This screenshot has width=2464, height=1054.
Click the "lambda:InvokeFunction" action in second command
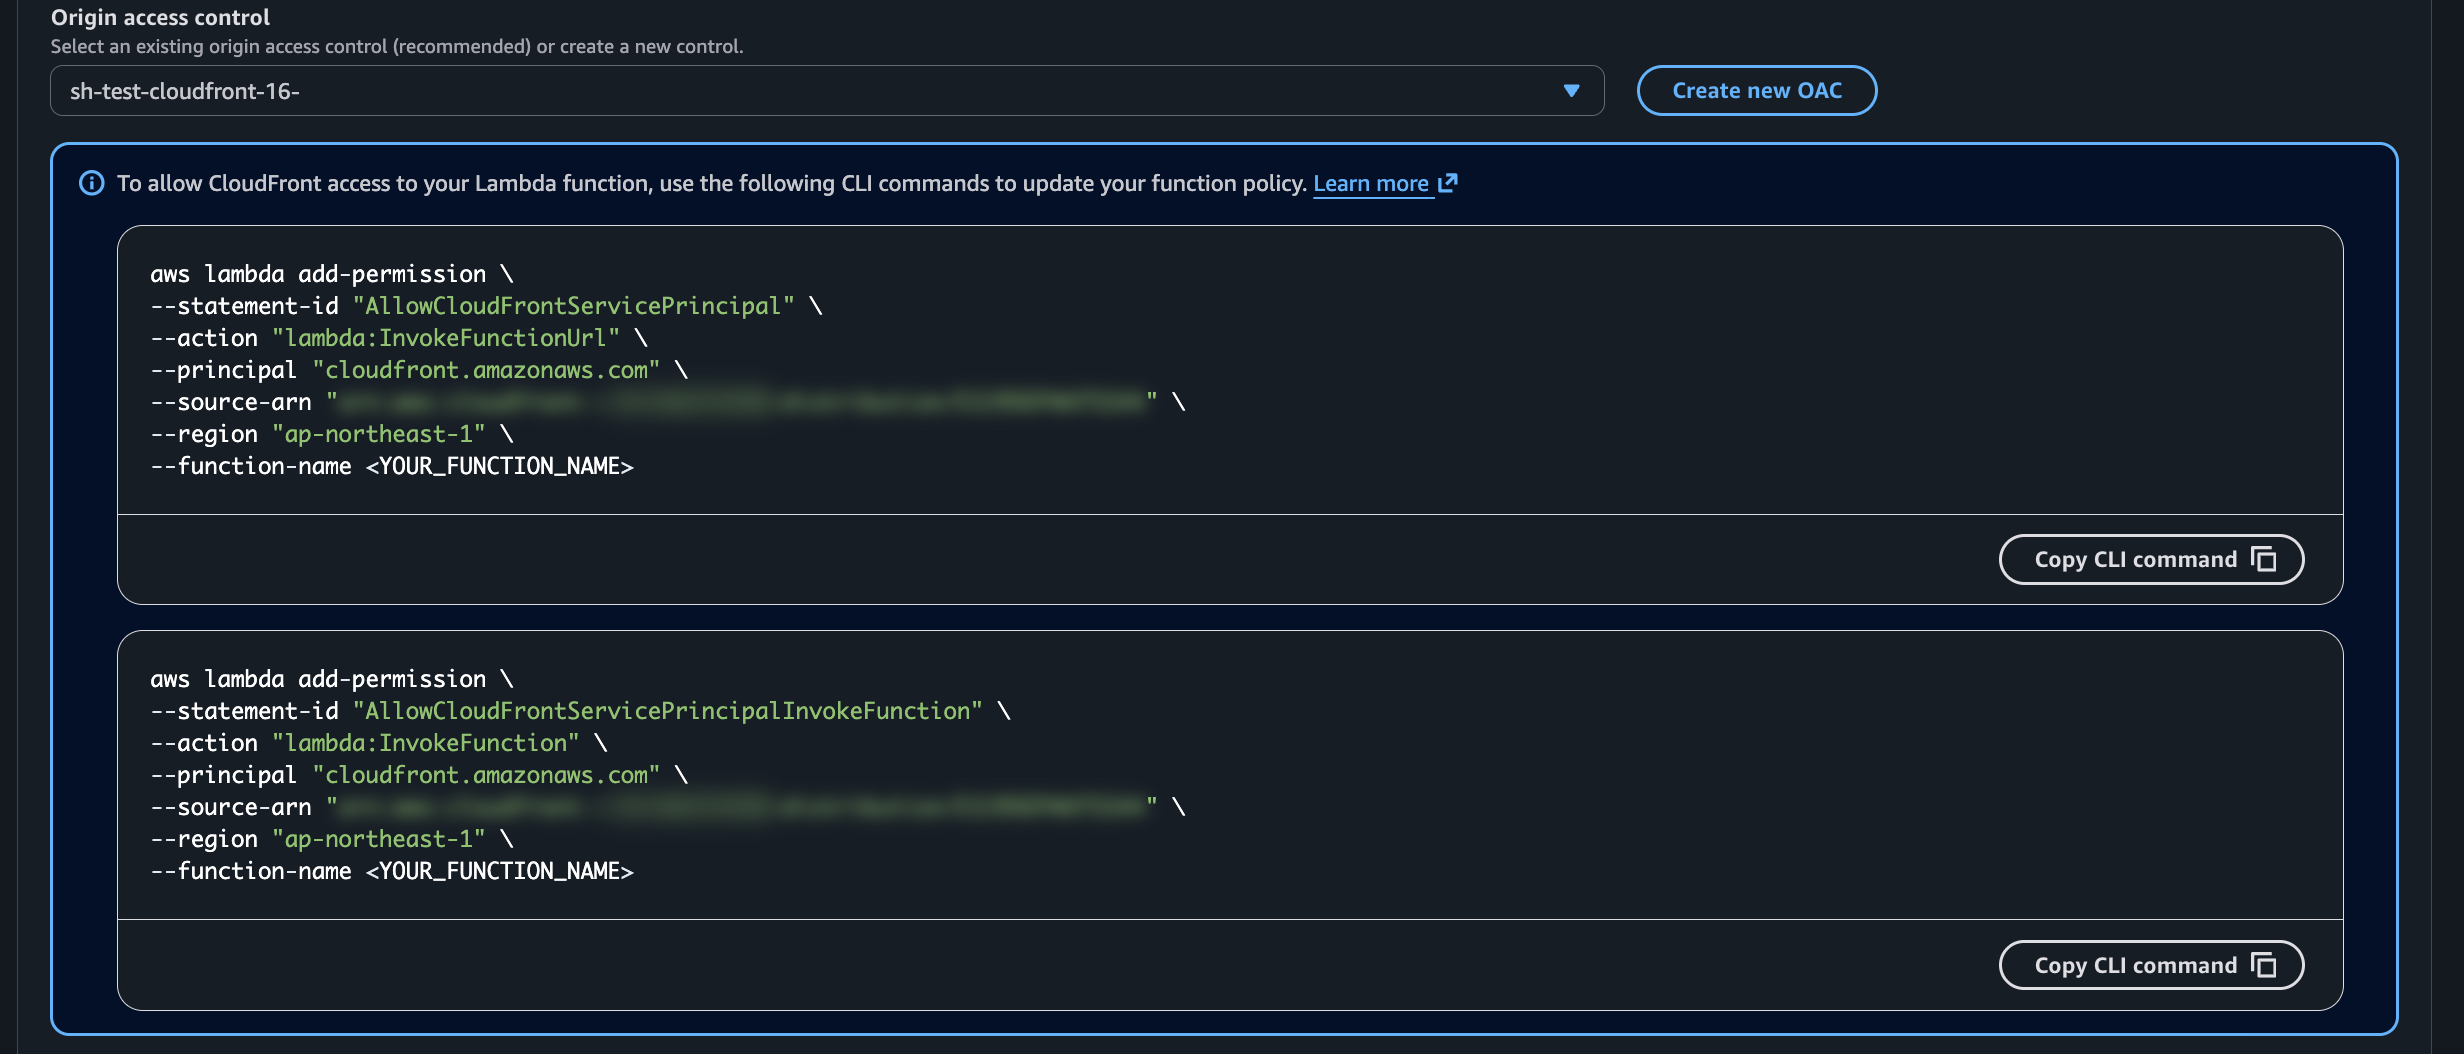tap(426, 743)
